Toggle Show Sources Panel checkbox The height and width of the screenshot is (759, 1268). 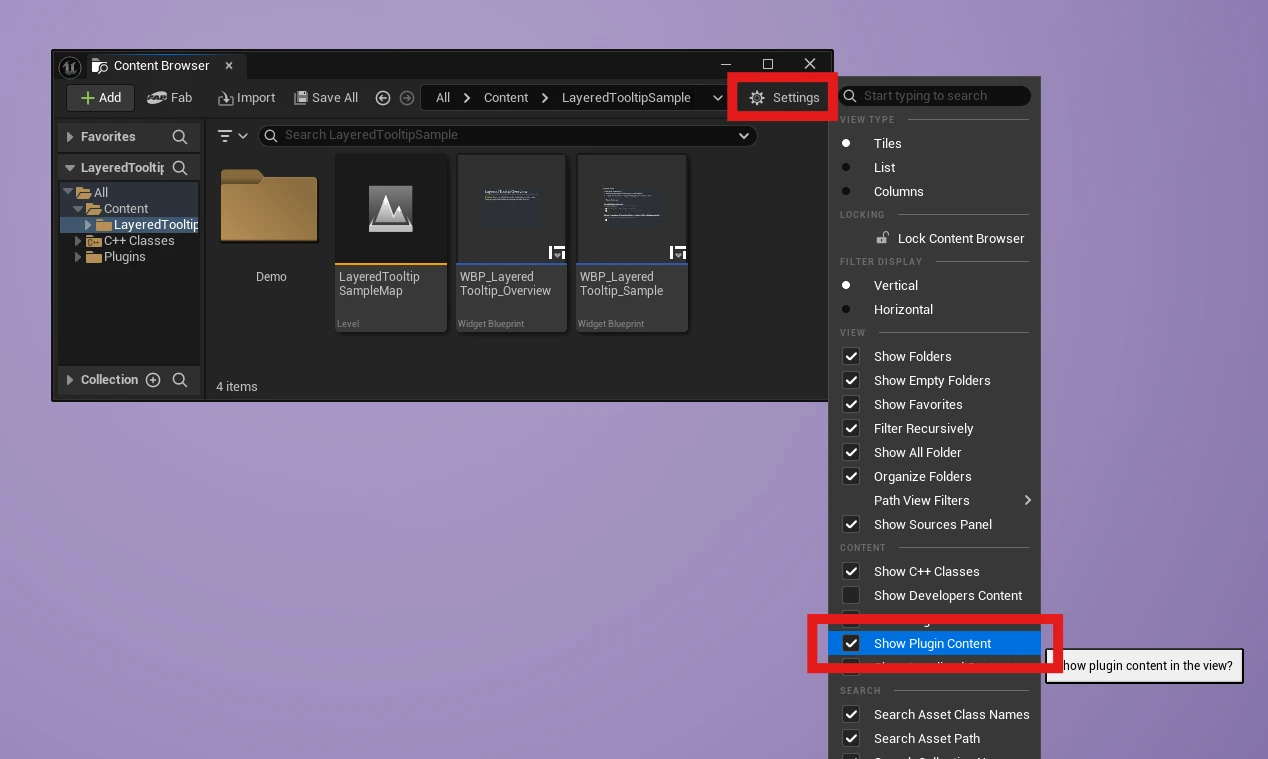pyautogui.click(x=851, y=525)
